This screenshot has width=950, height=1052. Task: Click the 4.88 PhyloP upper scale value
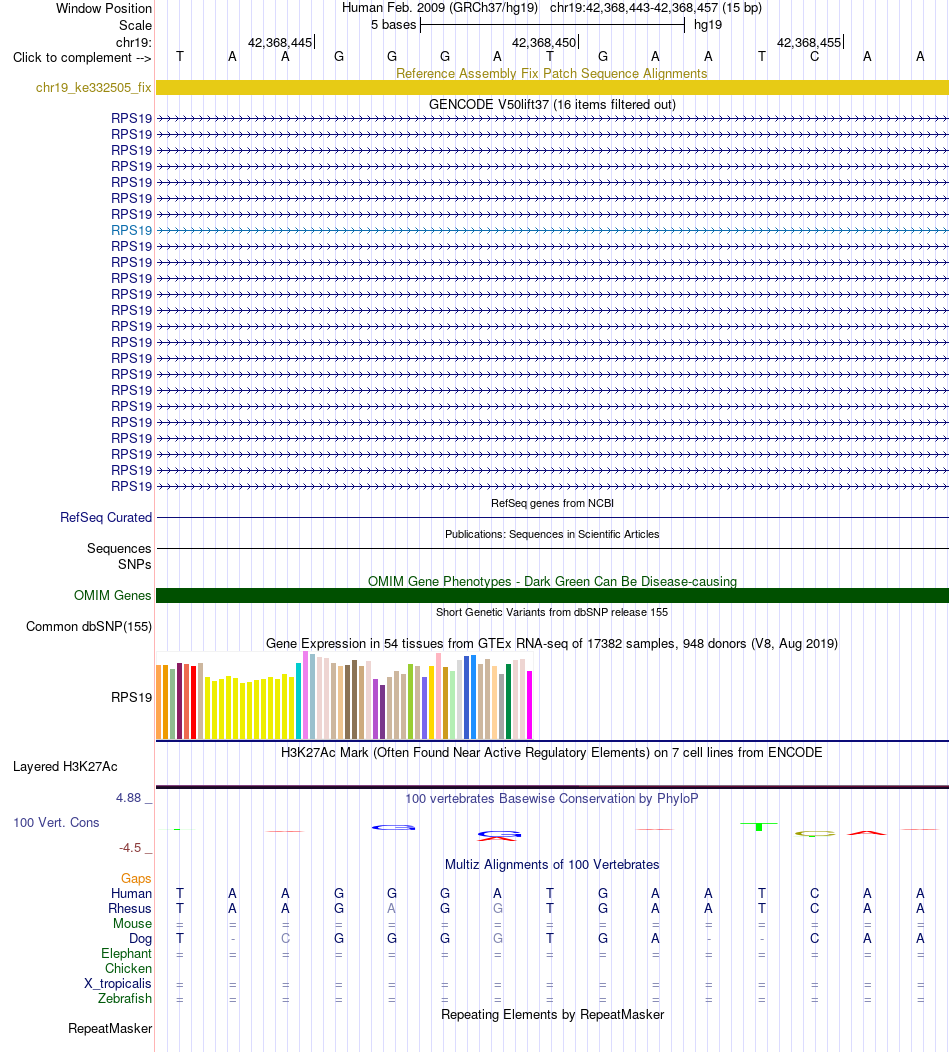coord(129,798)
